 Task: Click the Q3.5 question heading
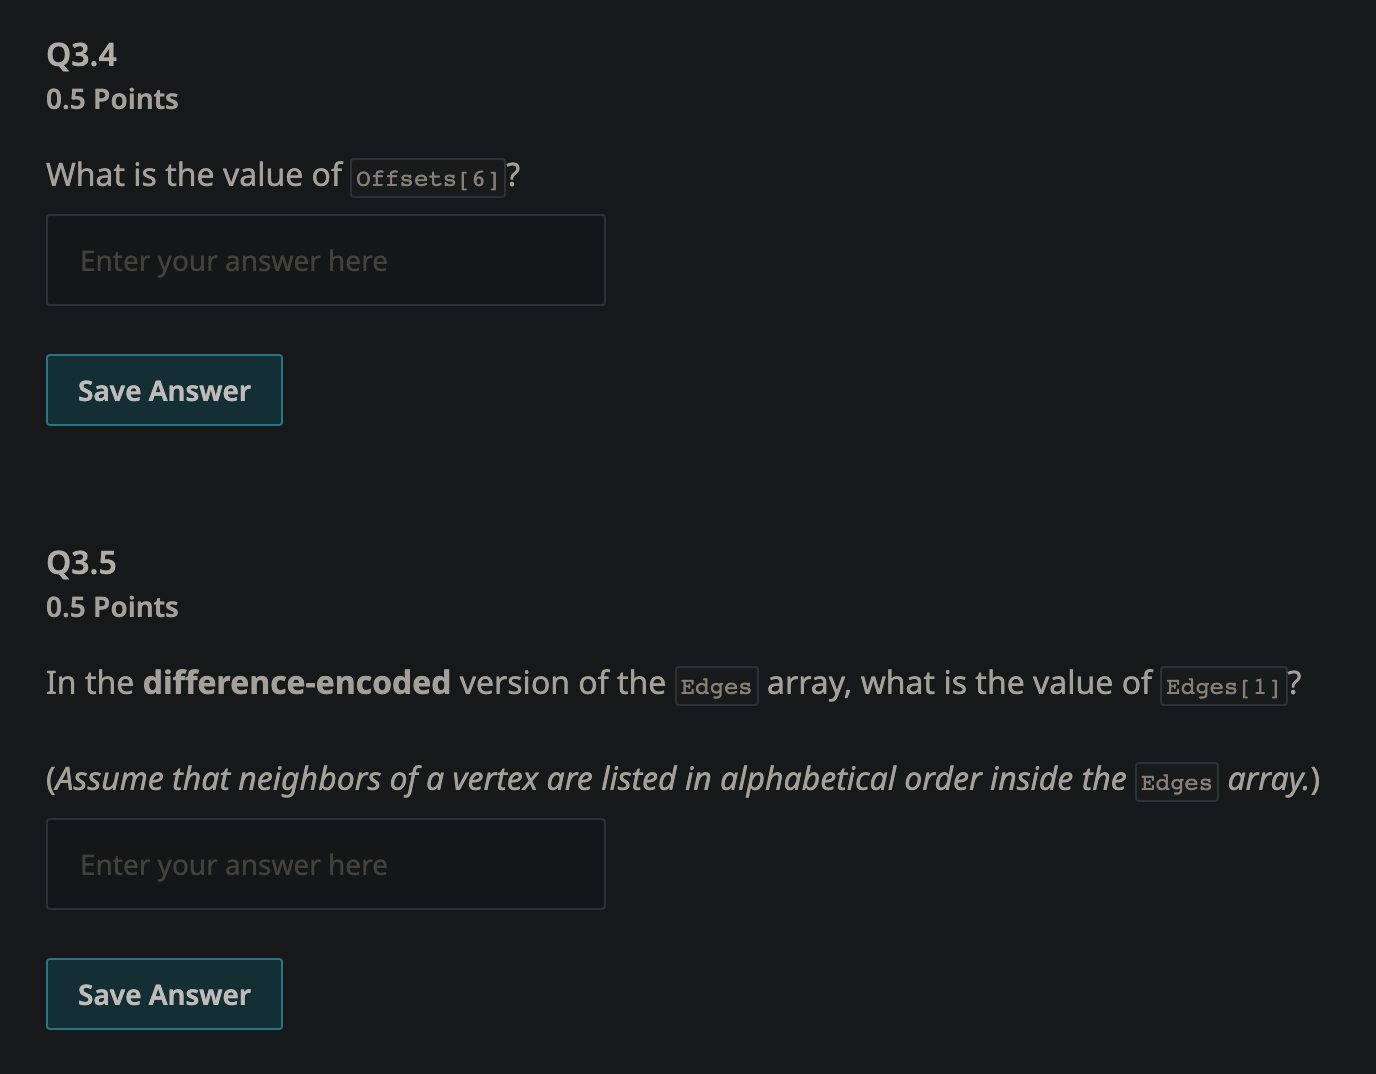click(x=81, y=562)
